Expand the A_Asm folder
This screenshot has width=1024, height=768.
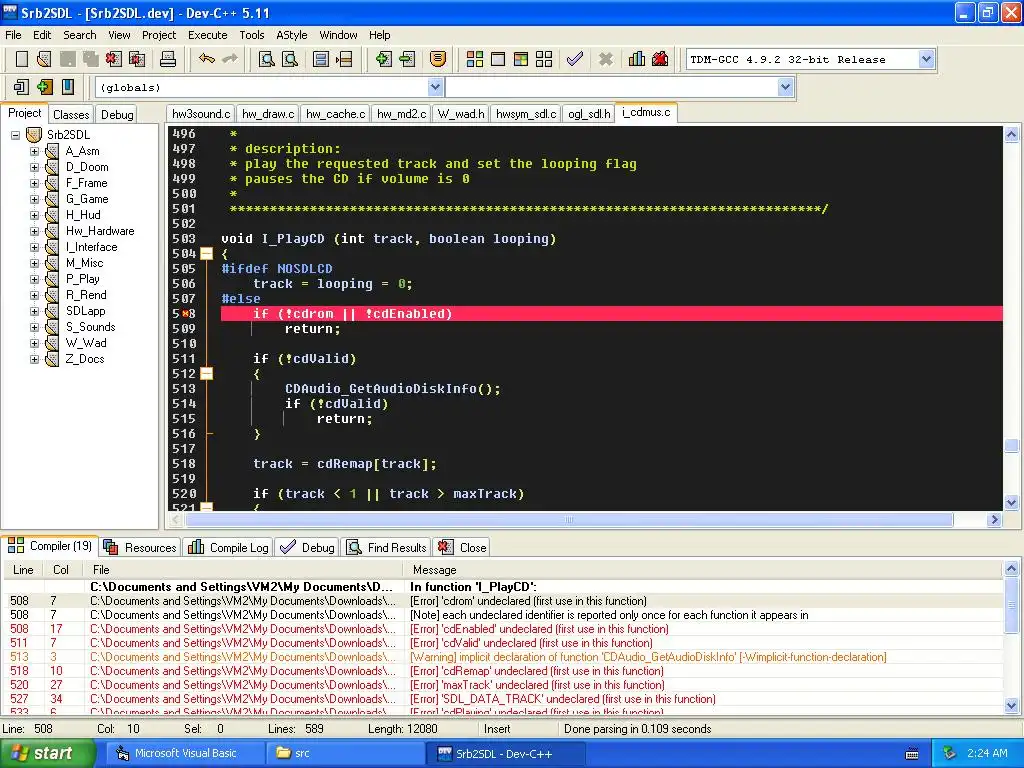point(35,151)
